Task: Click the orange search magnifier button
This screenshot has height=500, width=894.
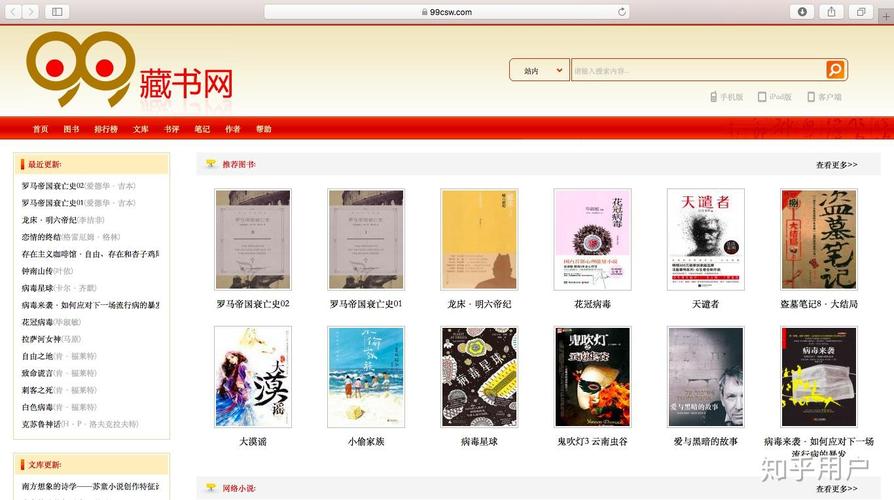Action: (x=835, y=70)
